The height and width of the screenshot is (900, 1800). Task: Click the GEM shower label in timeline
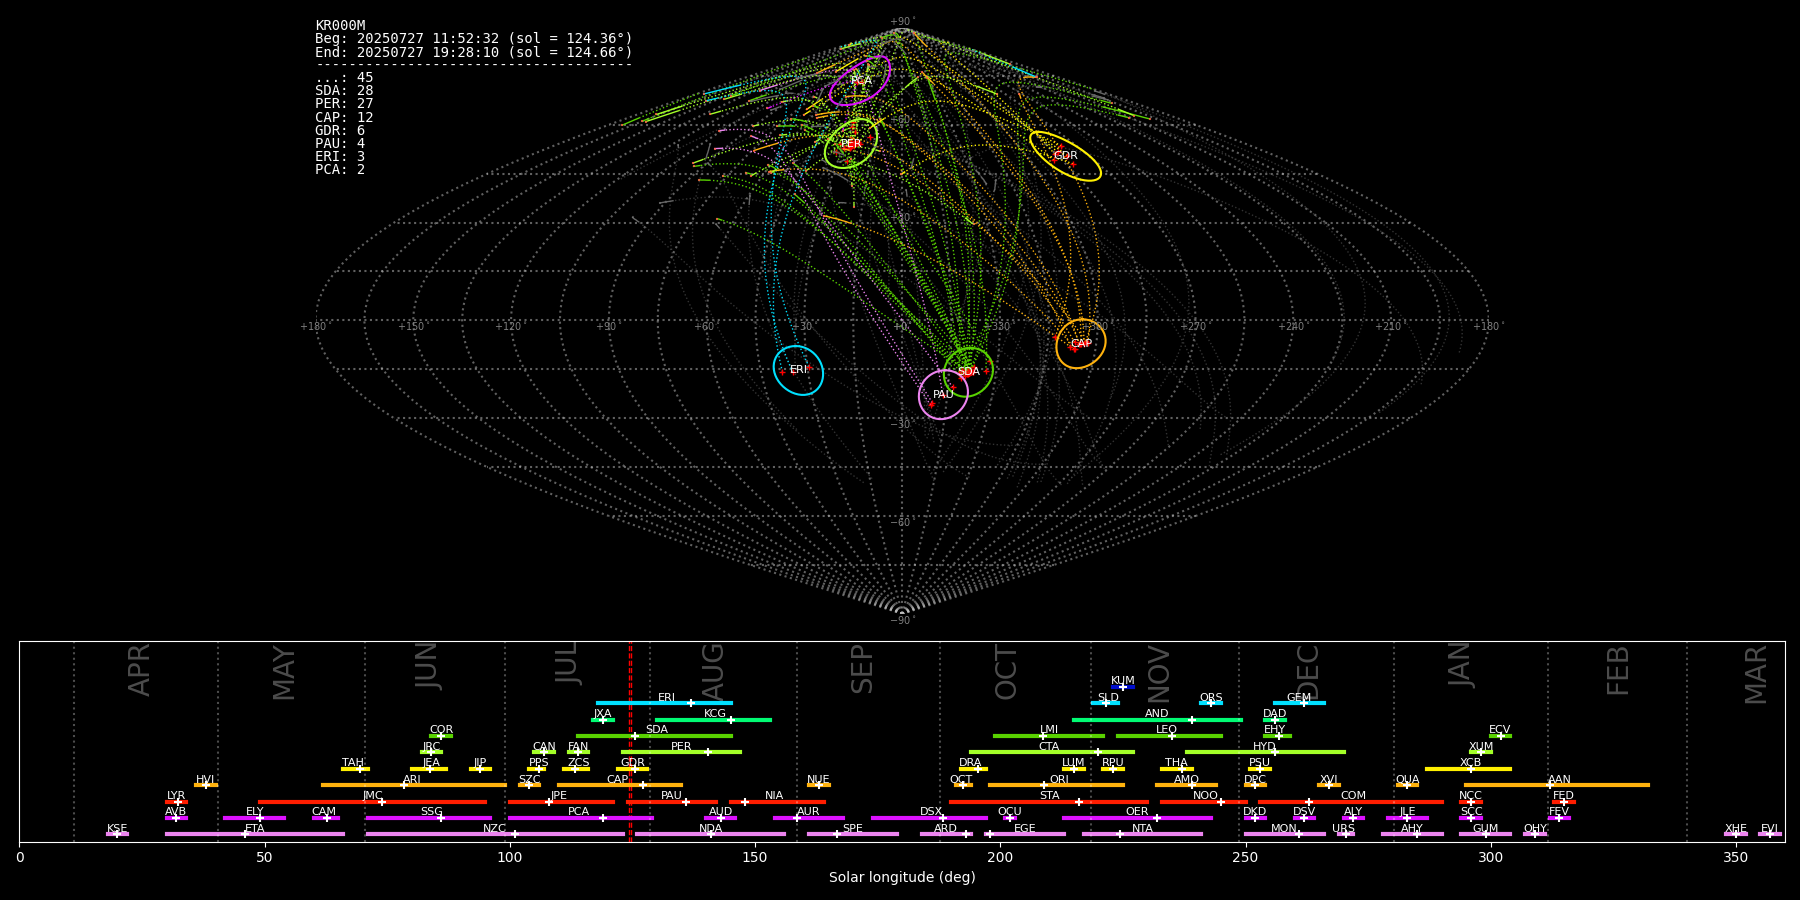pyautogui.click(x=1299, y=698)
